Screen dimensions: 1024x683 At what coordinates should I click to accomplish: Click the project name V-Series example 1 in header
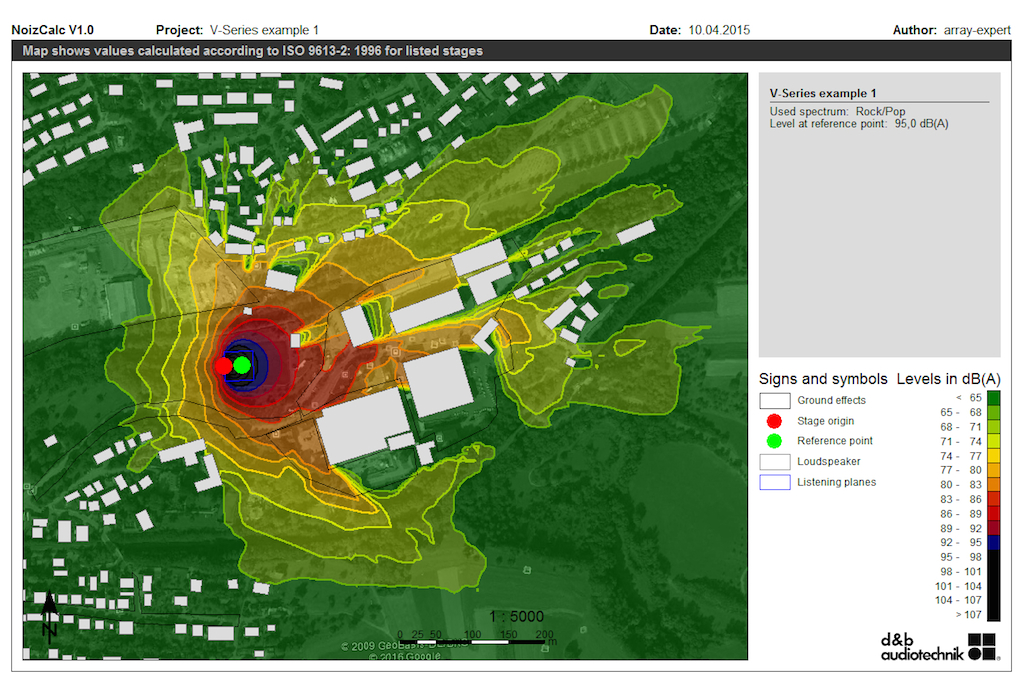point(264,30)
